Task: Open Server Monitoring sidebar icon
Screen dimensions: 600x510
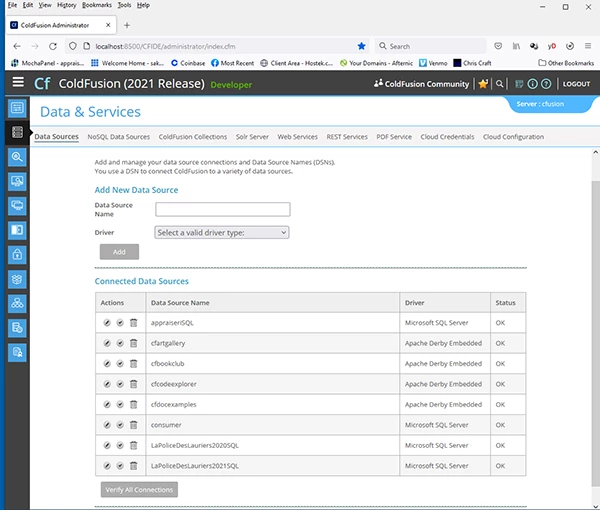Action: click(x=17, y=181)
